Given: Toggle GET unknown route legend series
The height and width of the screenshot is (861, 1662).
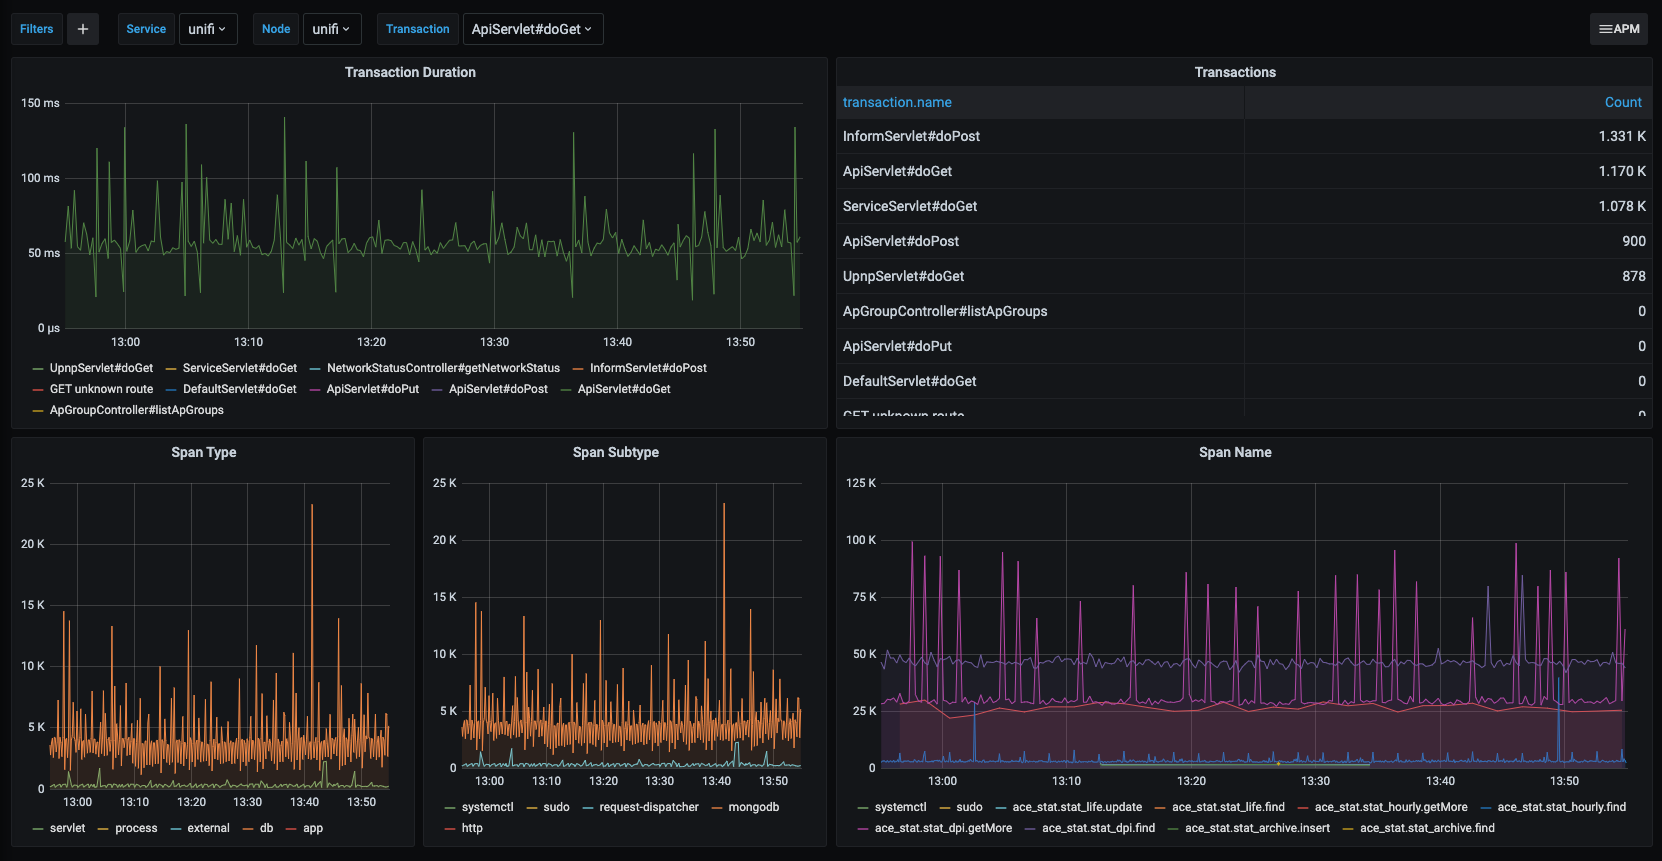Looking at the screenshot, I should [101, 389].
